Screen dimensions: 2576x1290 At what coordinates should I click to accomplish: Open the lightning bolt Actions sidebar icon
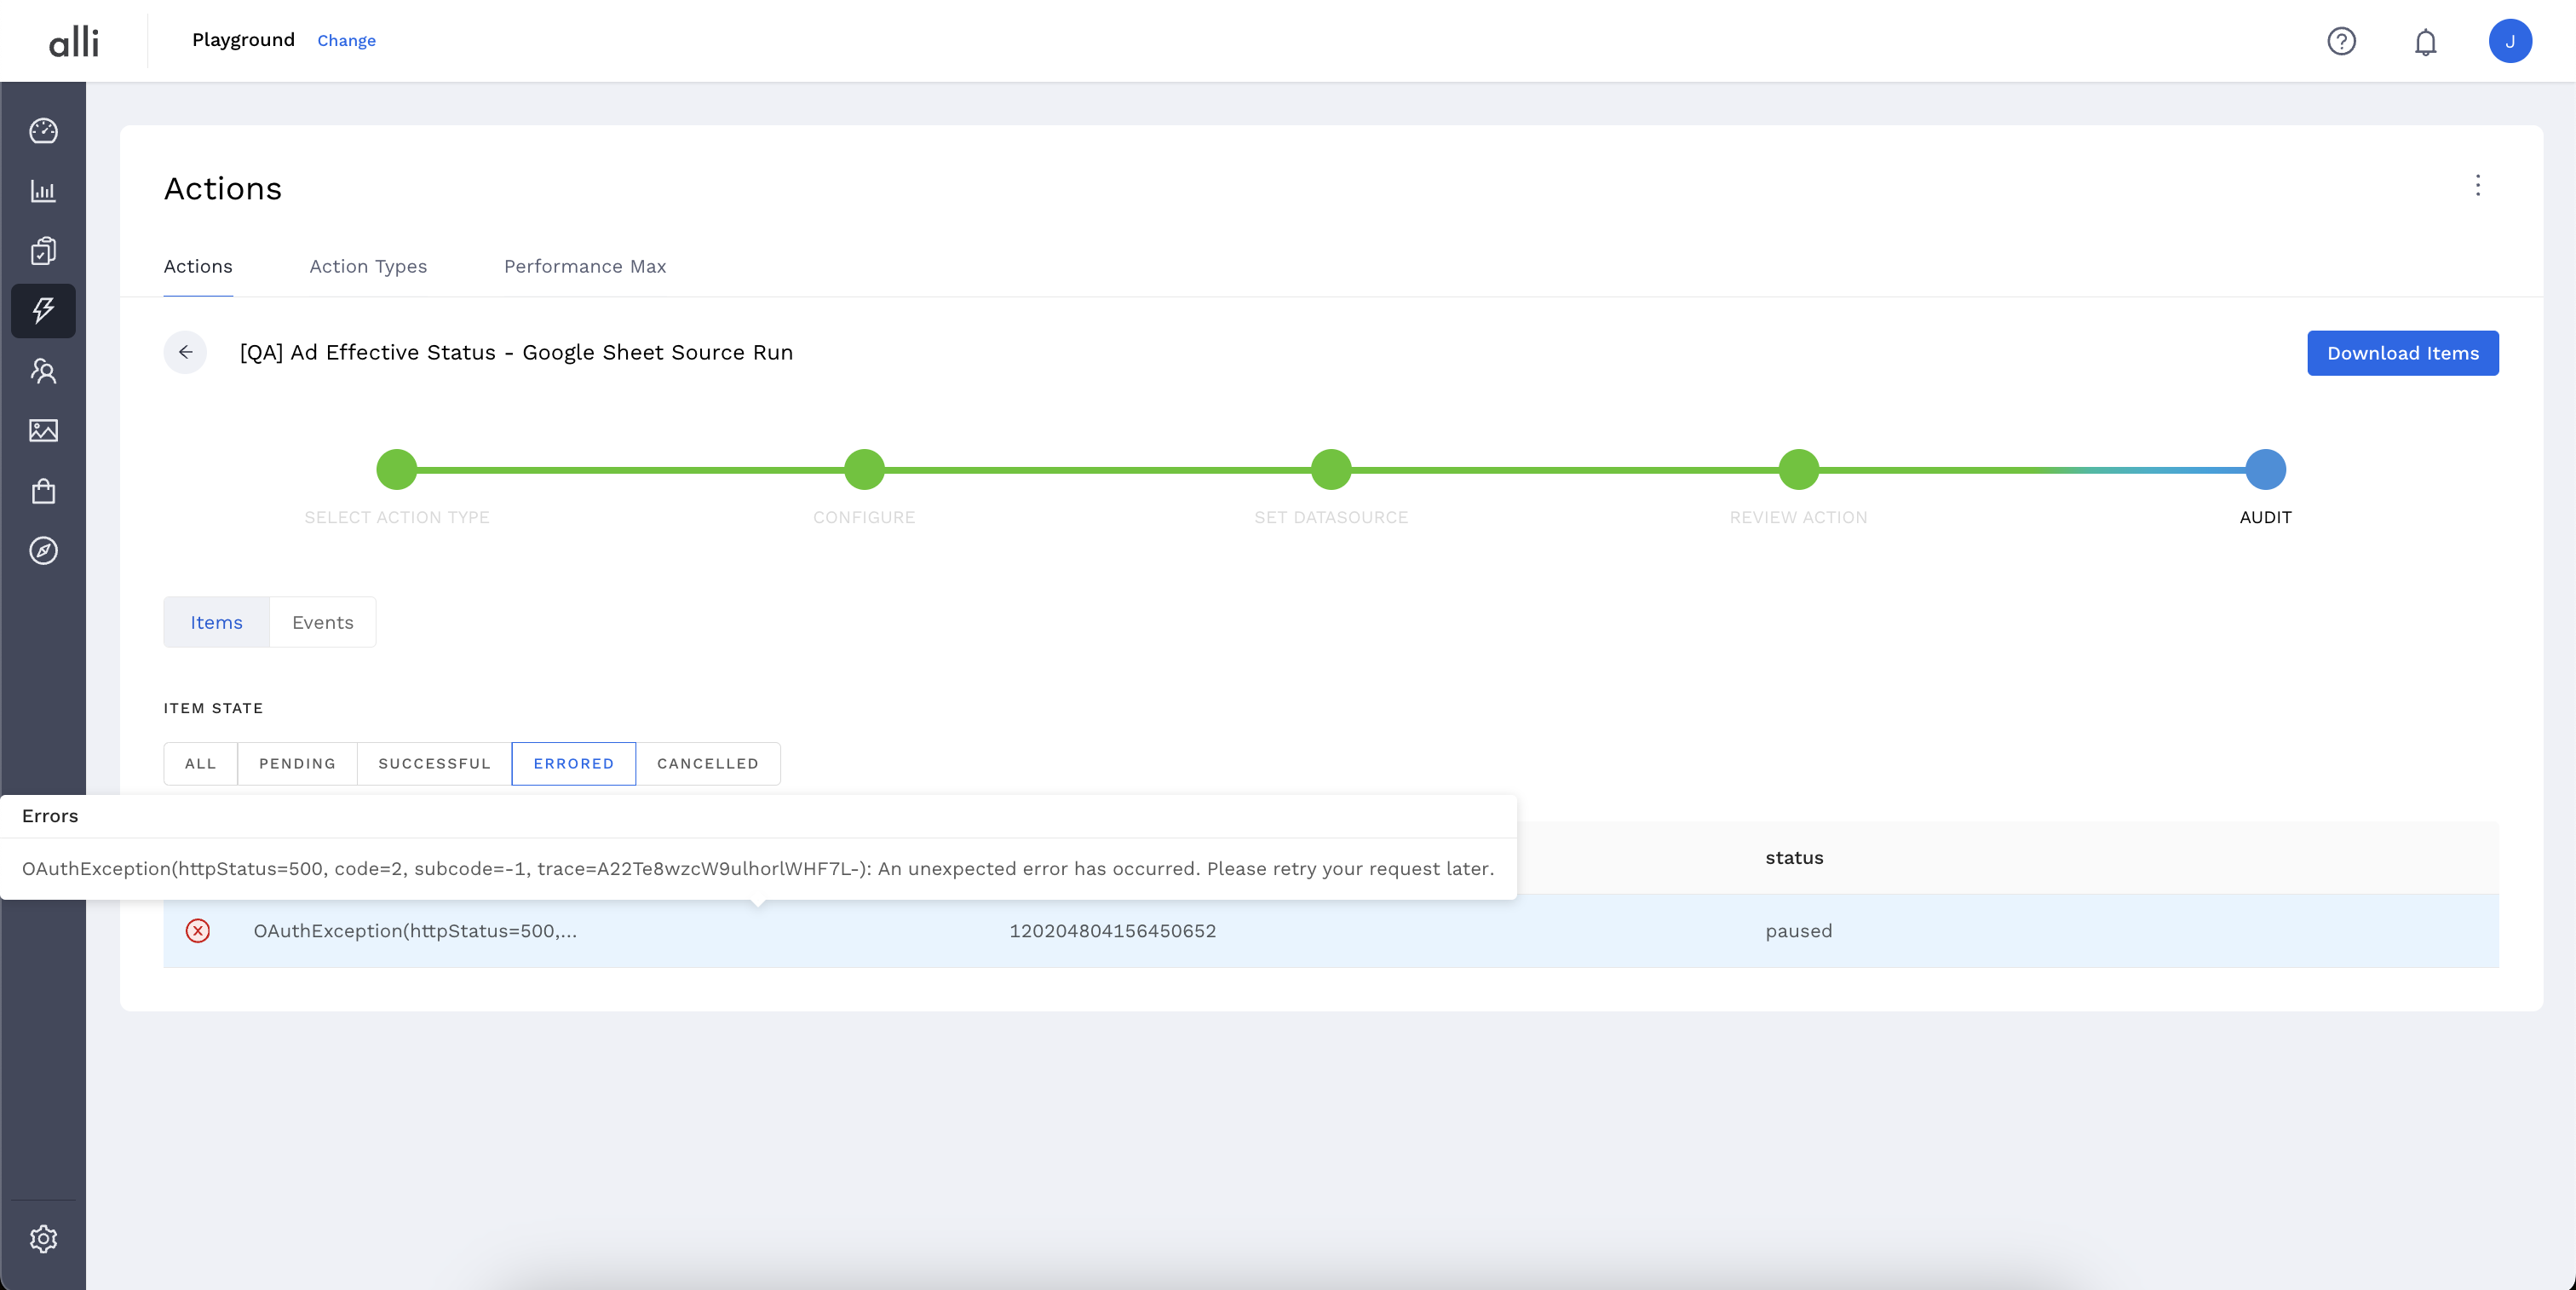(43, 310)
